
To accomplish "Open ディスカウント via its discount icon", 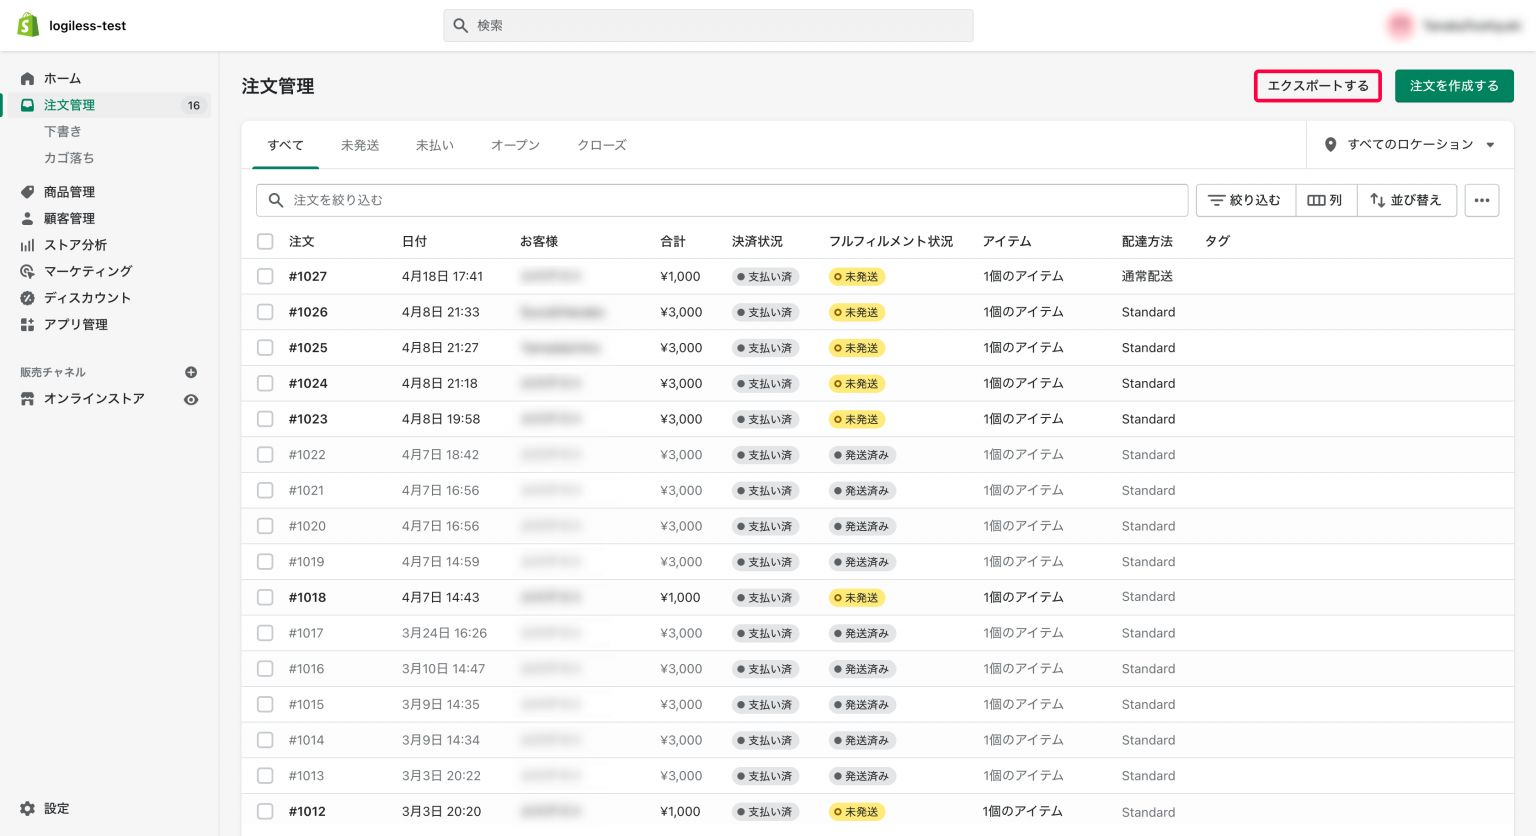I will coord(27,297).
